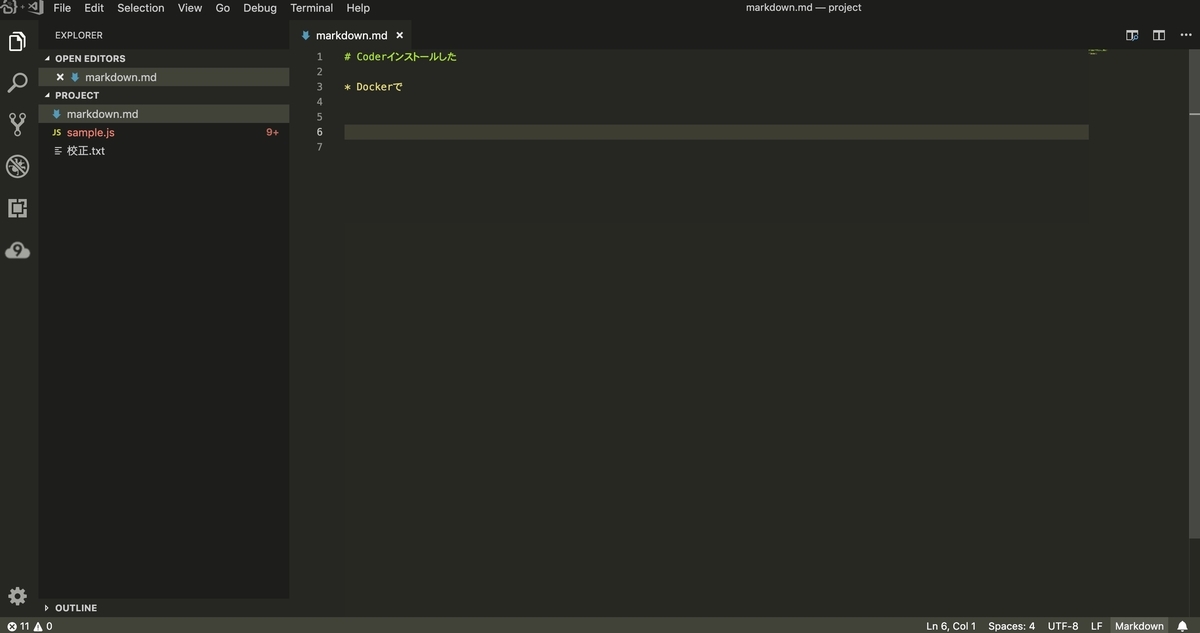1200x633 pixels.
Task: Click the heading text on line 1
Action: (400, 57)
